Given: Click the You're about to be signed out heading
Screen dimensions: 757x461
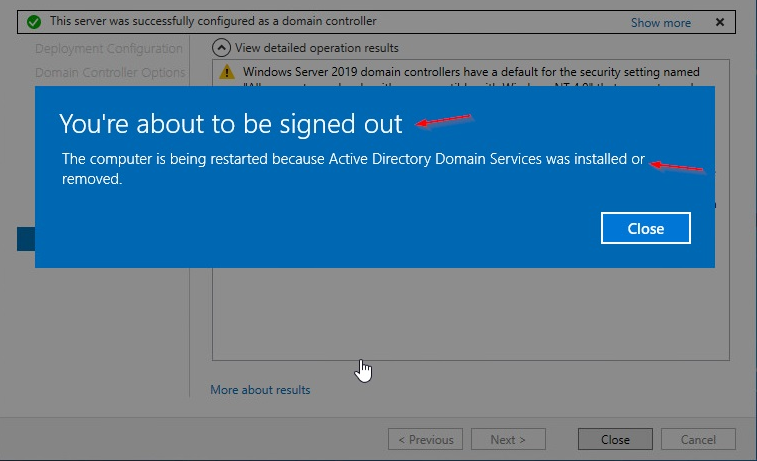Looking at the screenshot, I should pyautogui.click(x=231, y=124).
